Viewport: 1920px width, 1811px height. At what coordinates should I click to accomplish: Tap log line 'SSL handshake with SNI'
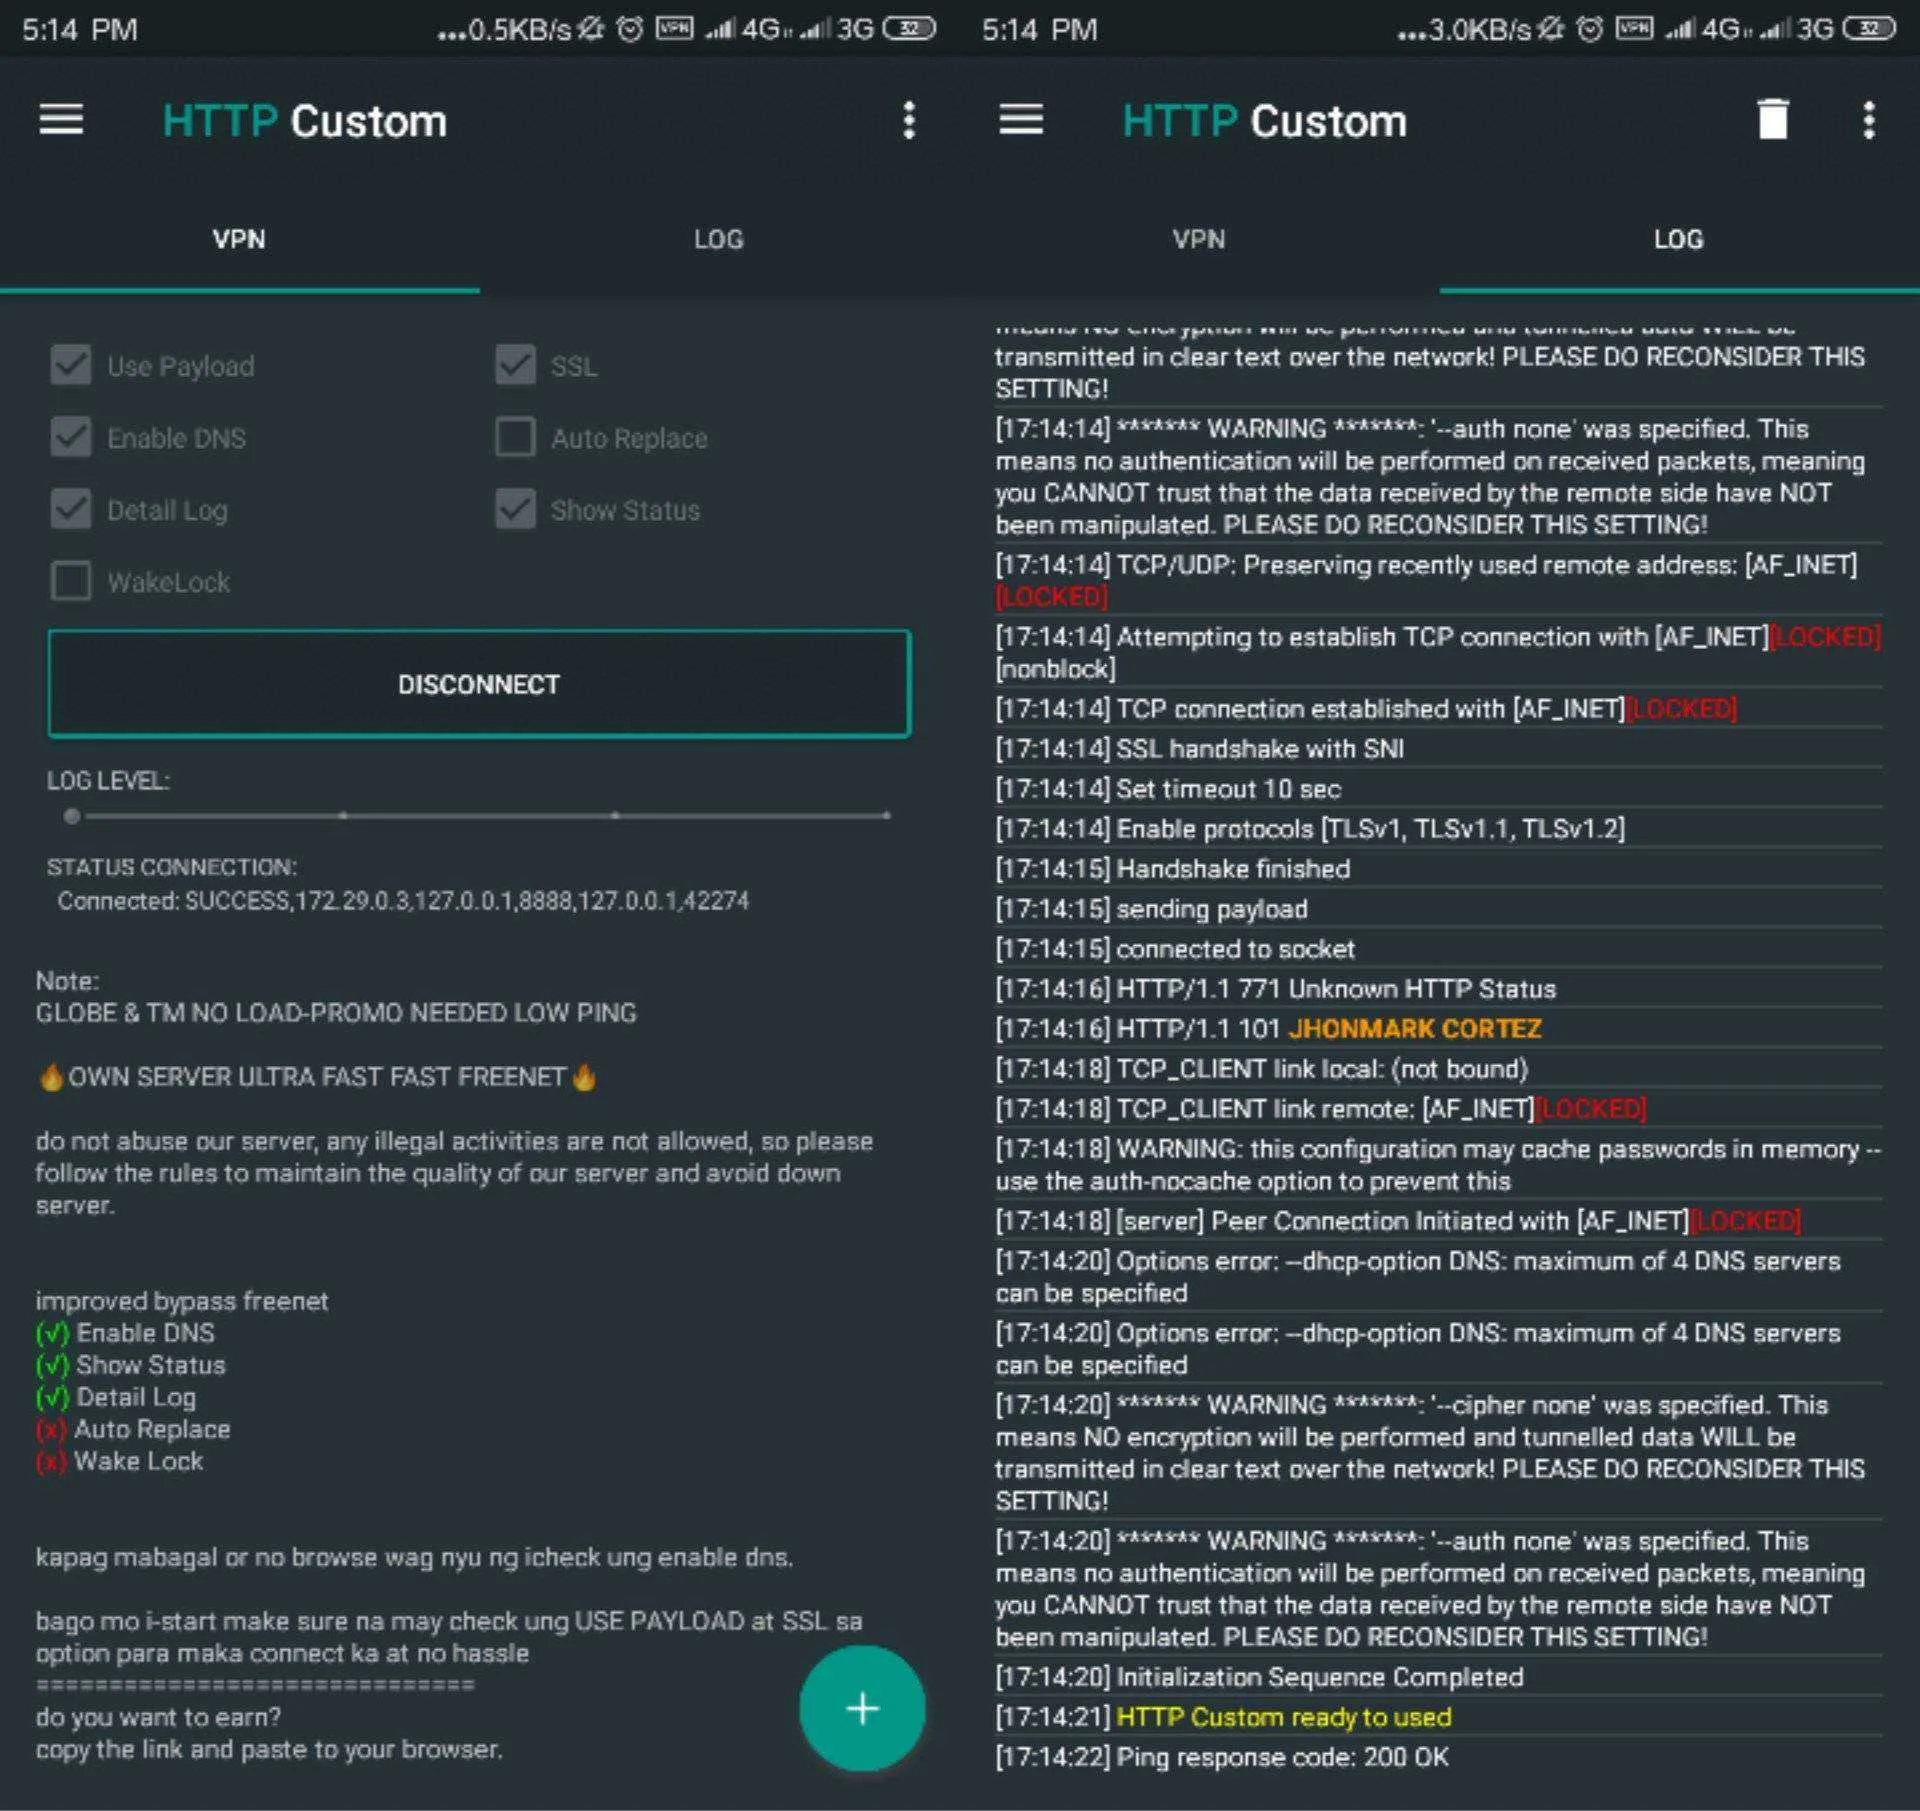click(x=1260, y=749)
